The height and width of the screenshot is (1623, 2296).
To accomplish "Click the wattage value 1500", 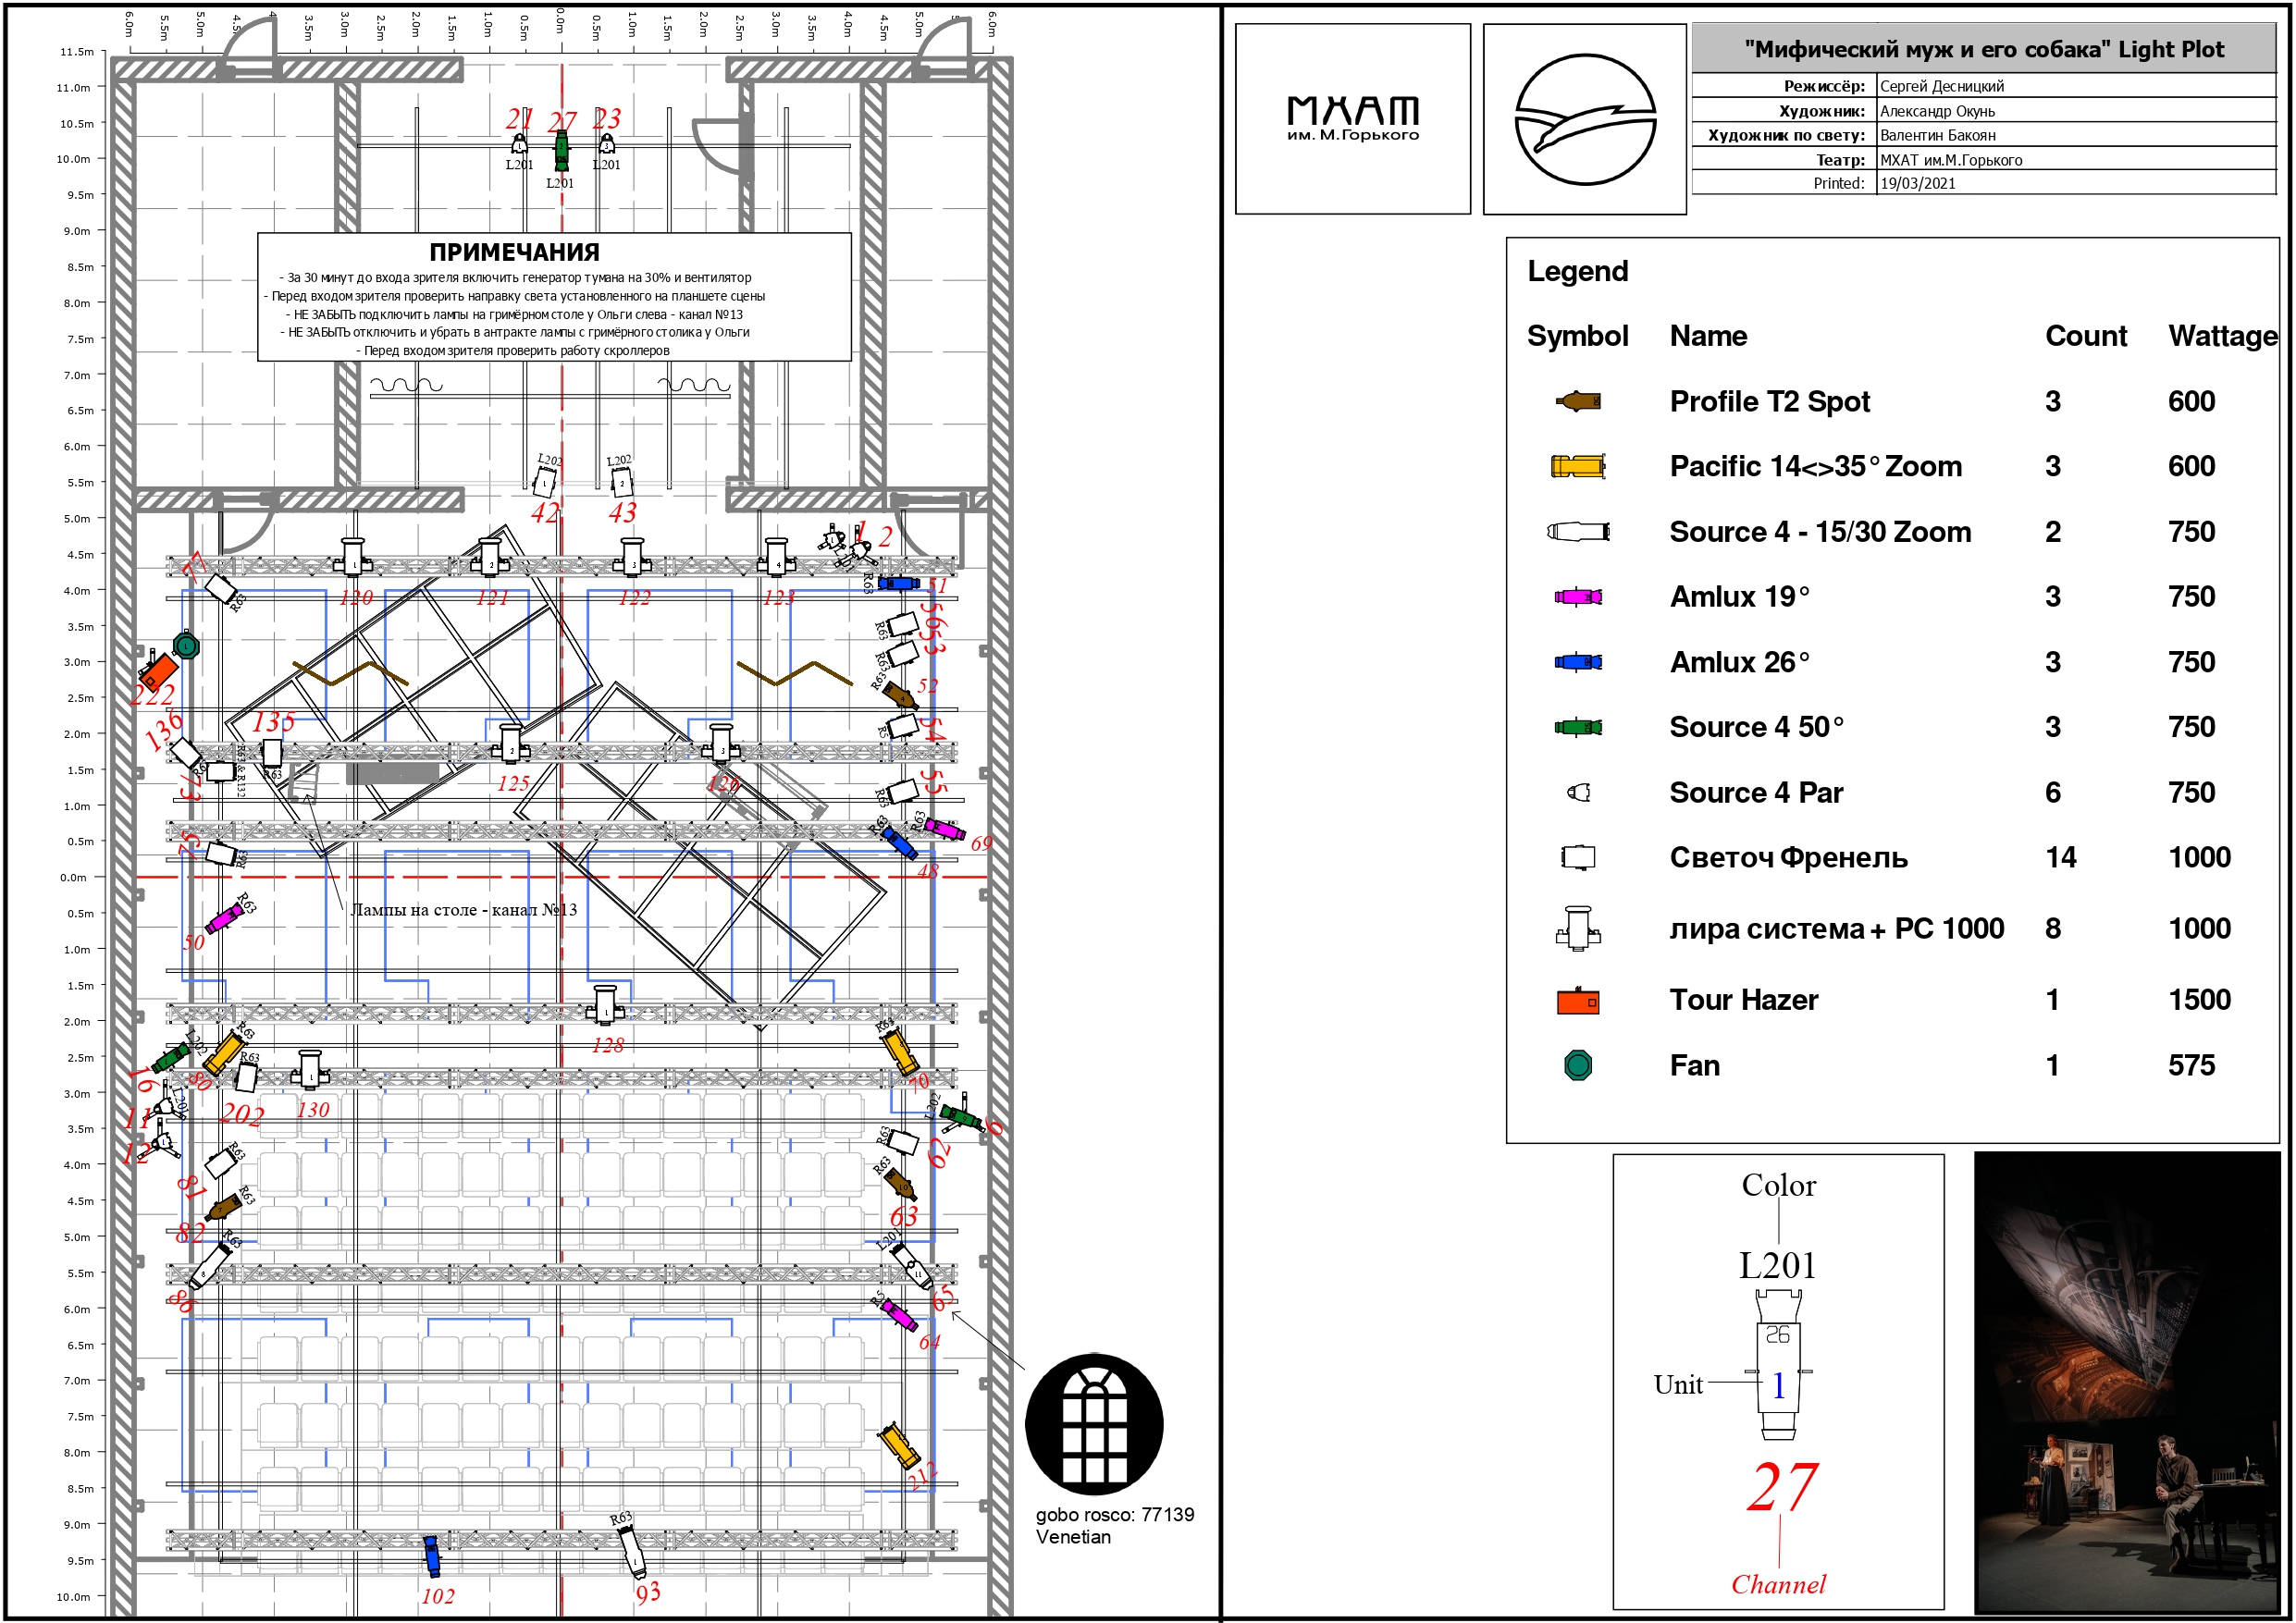I will [x=2200, y=1000].
